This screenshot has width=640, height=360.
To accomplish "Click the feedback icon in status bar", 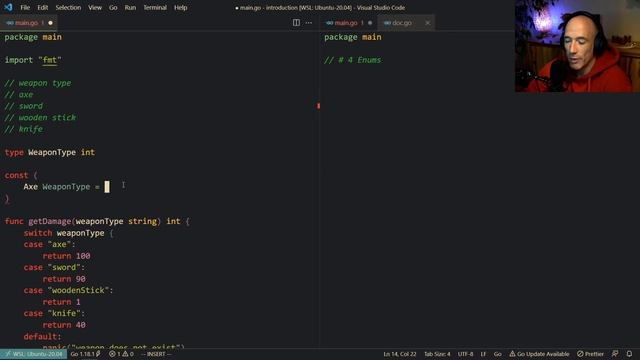I will pyautogui.click(x=615, y=354).
